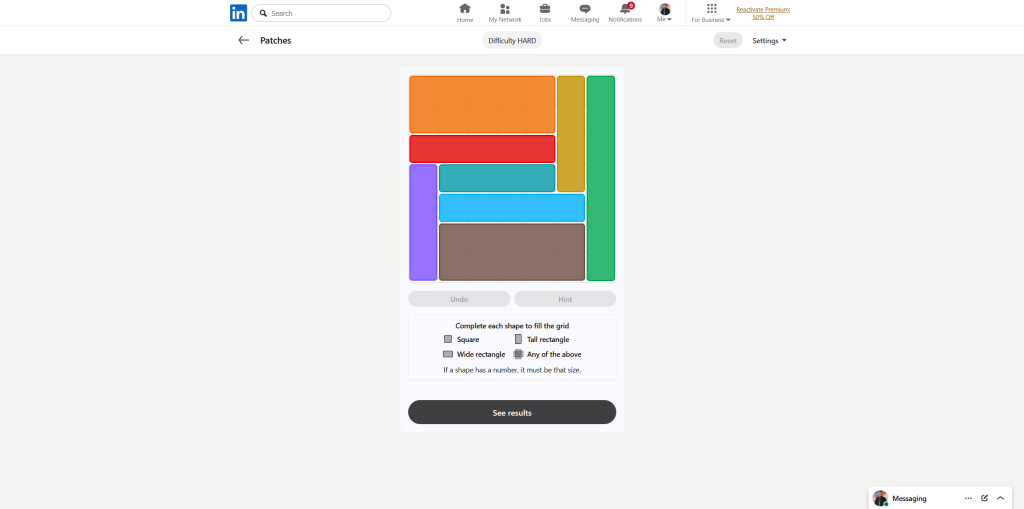The width and height of the screenshot is (1024, 509).
Task: Click the Tall rectangle legend icon
Action: coord(519,339)
